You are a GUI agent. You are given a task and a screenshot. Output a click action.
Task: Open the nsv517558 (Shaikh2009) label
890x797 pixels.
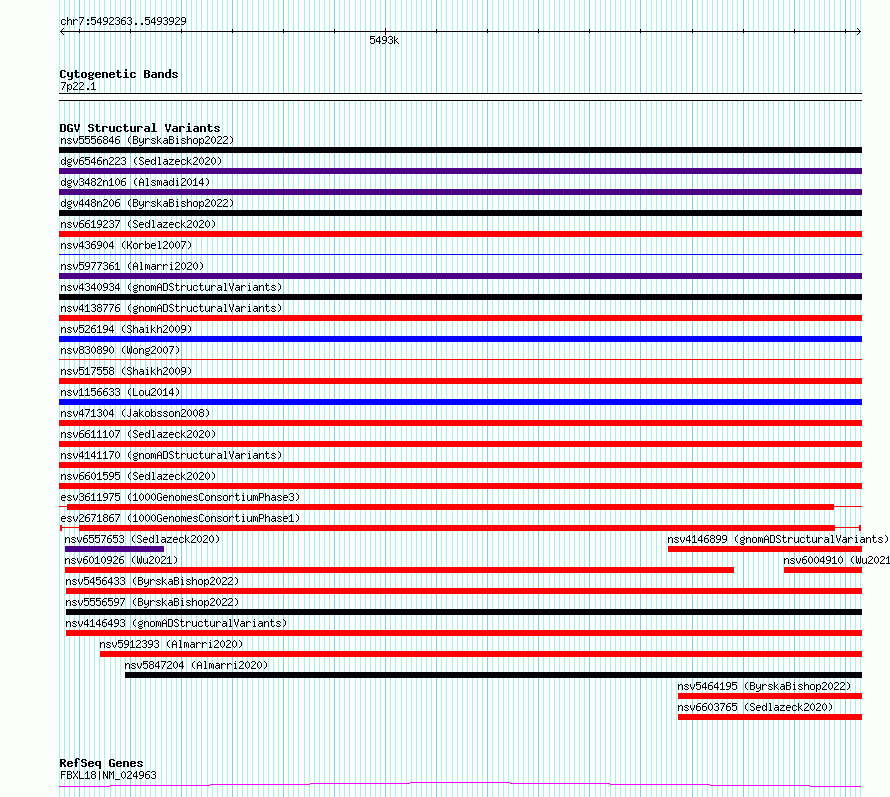click(x=126, y=371)
